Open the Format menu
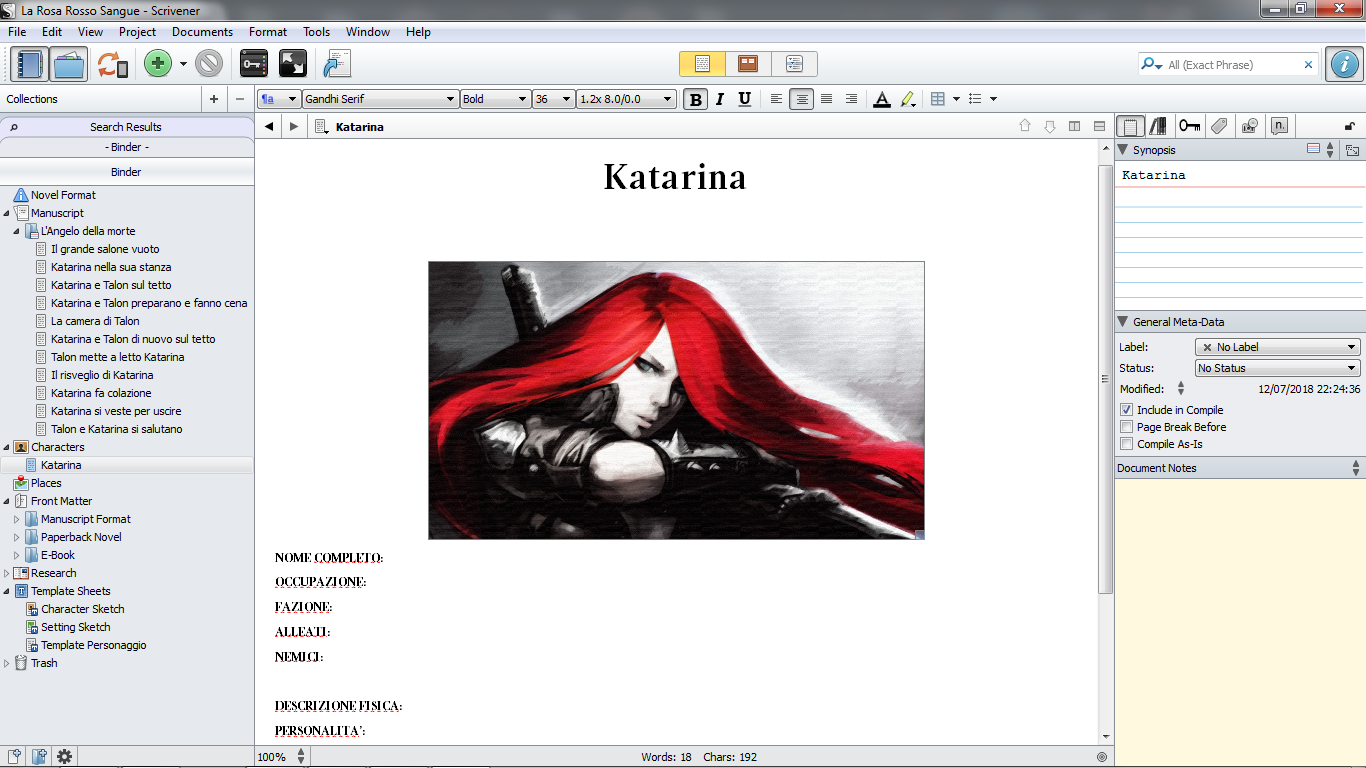Viewport: 1366px width, 768px height. [268, 32]
